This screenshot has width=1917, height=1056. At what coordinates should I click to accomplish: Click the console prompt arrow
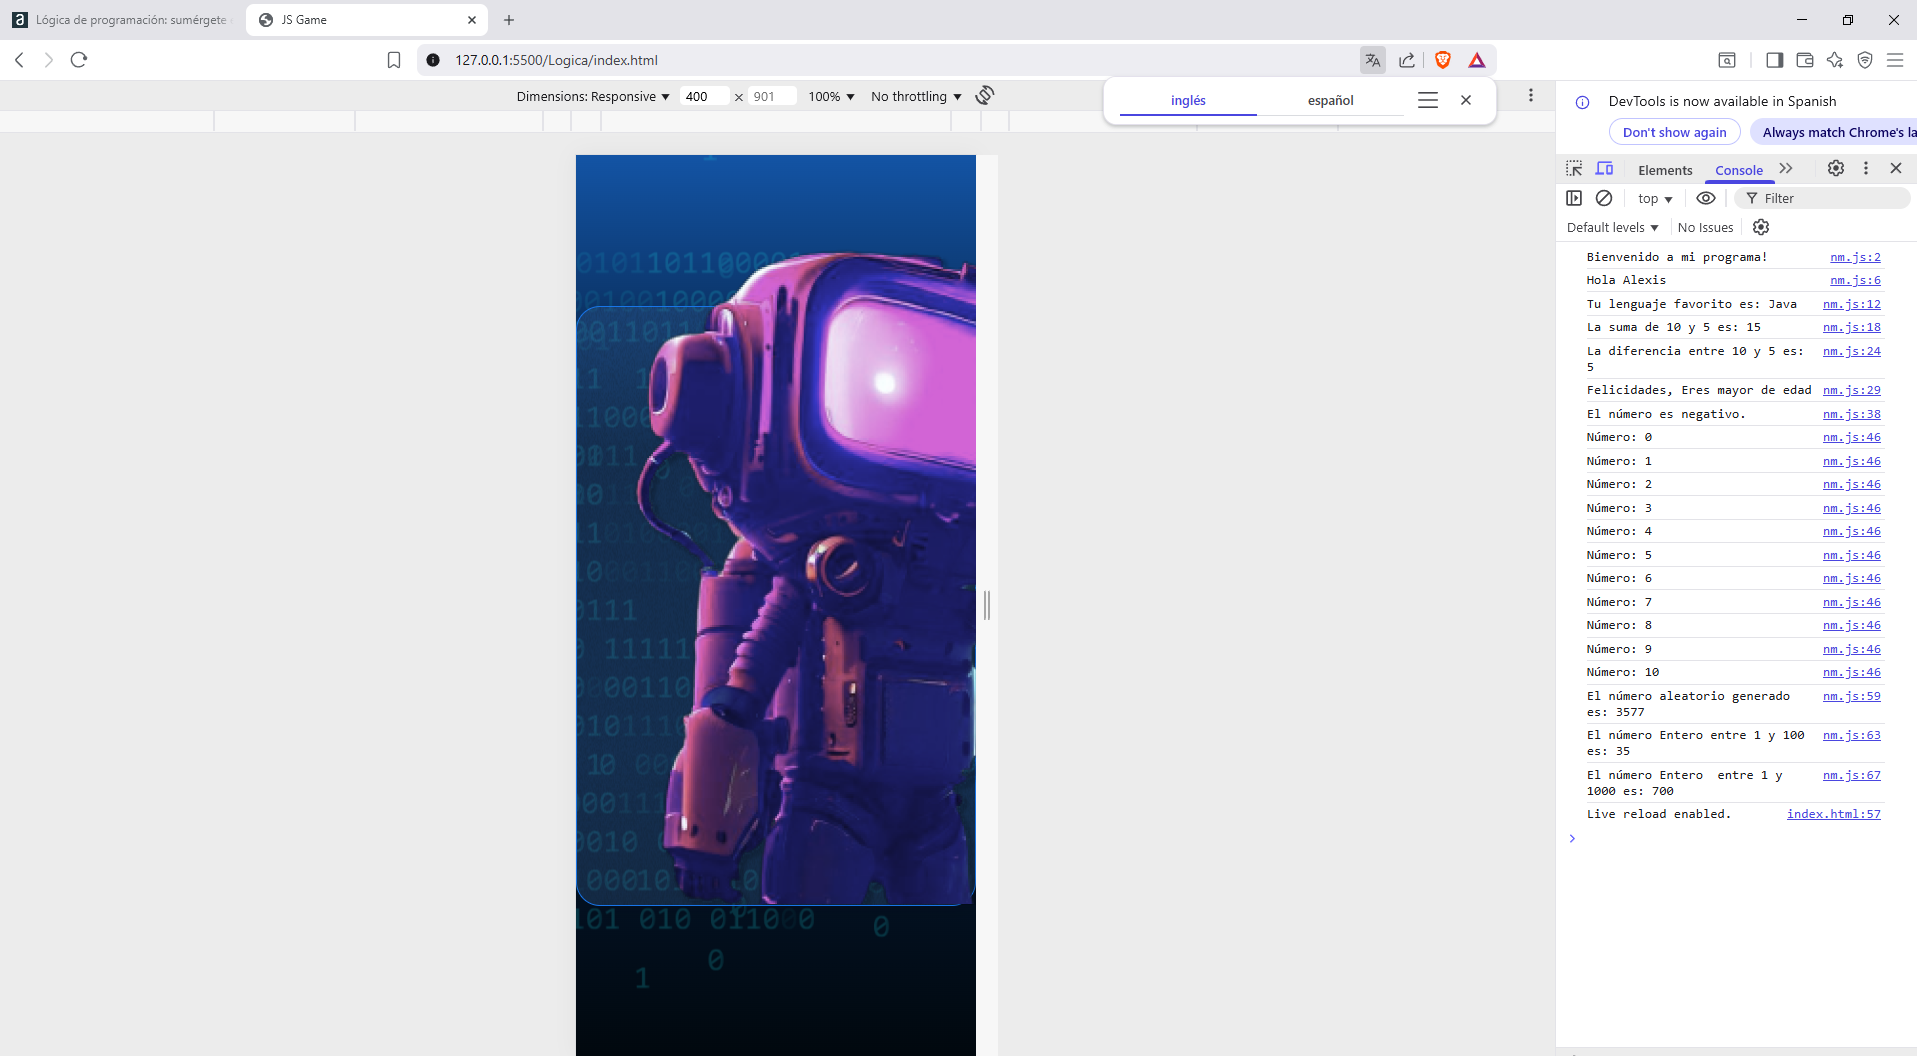pyautogui.click(x=1572, y=839)
